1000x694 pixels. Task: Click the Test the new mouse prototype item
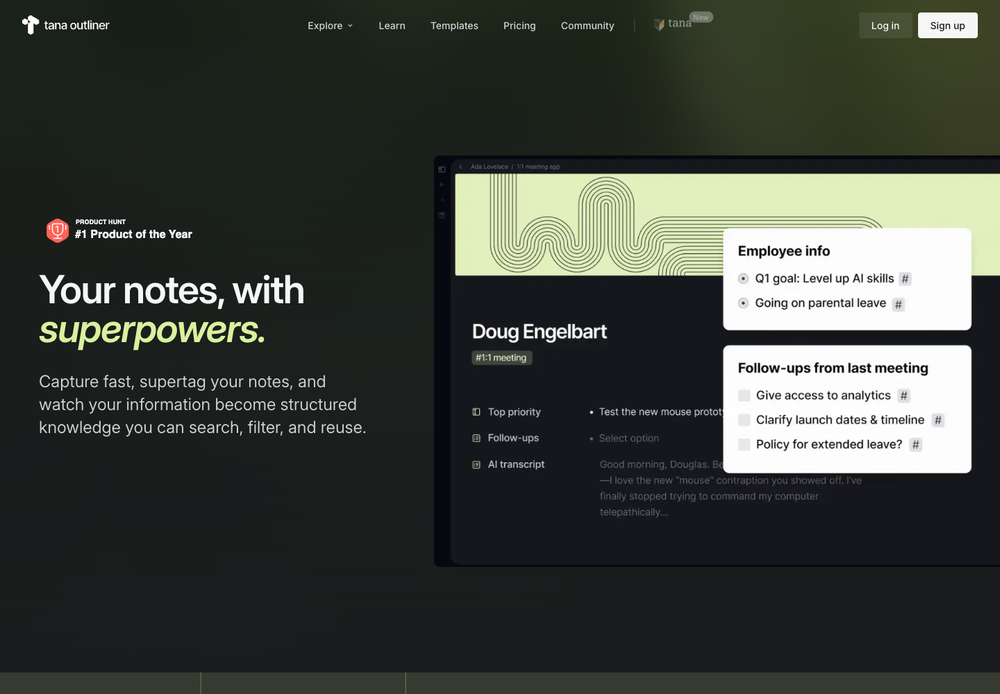point(661,412)
